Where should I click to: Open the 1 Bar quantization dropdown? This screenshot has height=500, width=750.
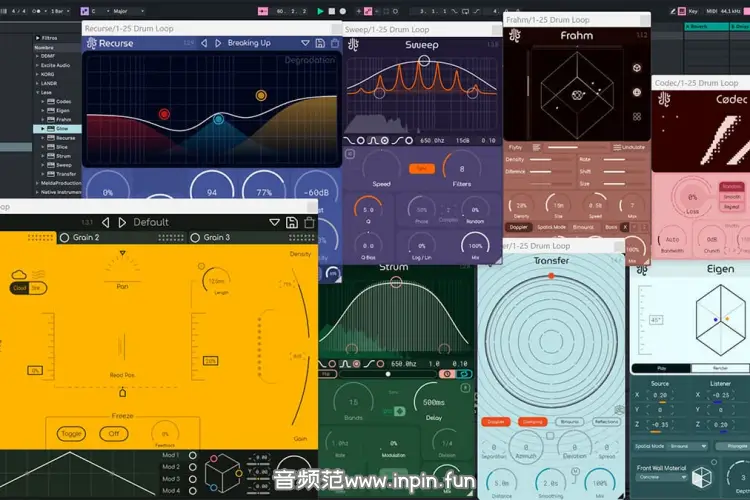tap(60, 11)
